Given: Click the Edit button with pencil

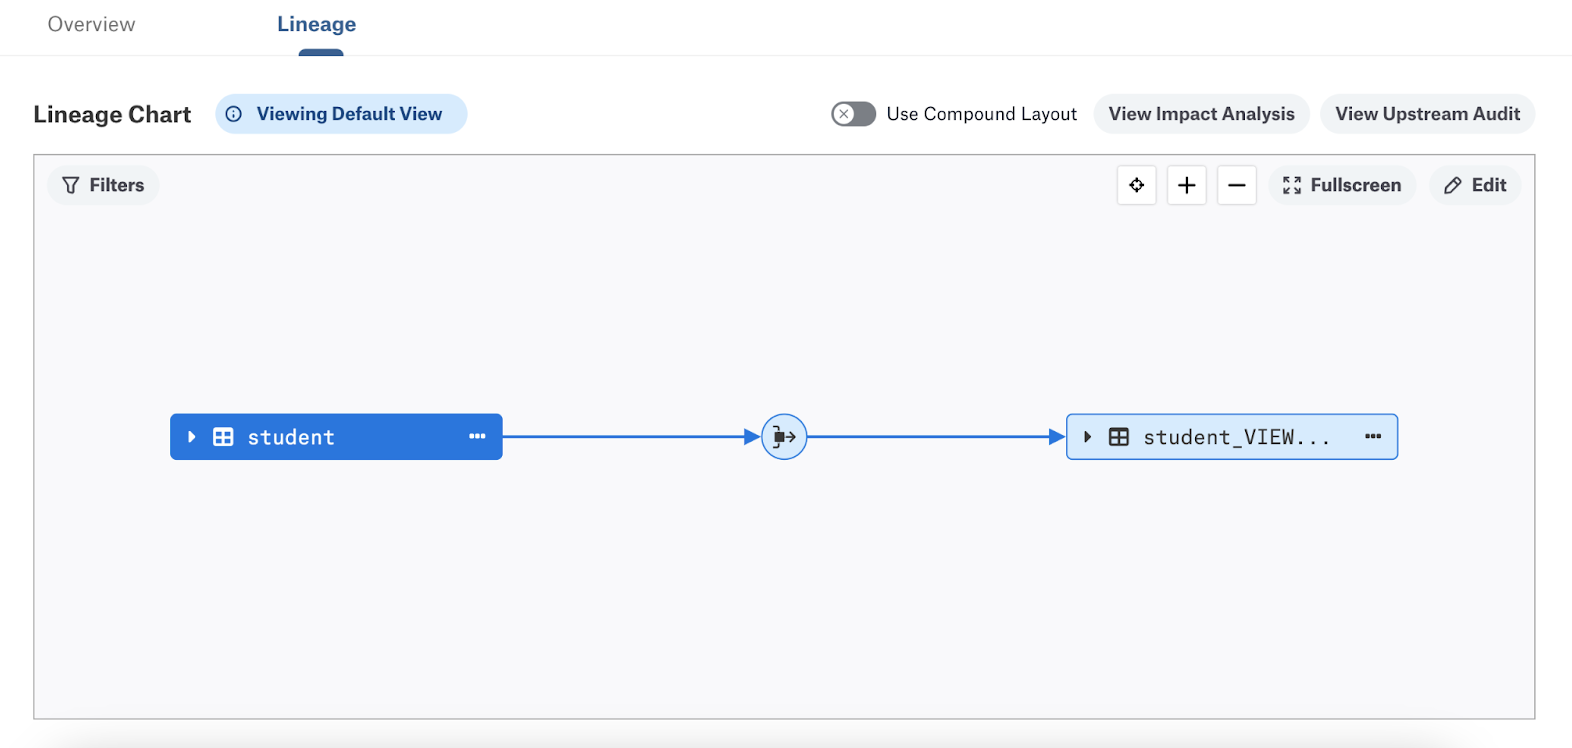Looking at the screenshot, I should (1475, 185).
